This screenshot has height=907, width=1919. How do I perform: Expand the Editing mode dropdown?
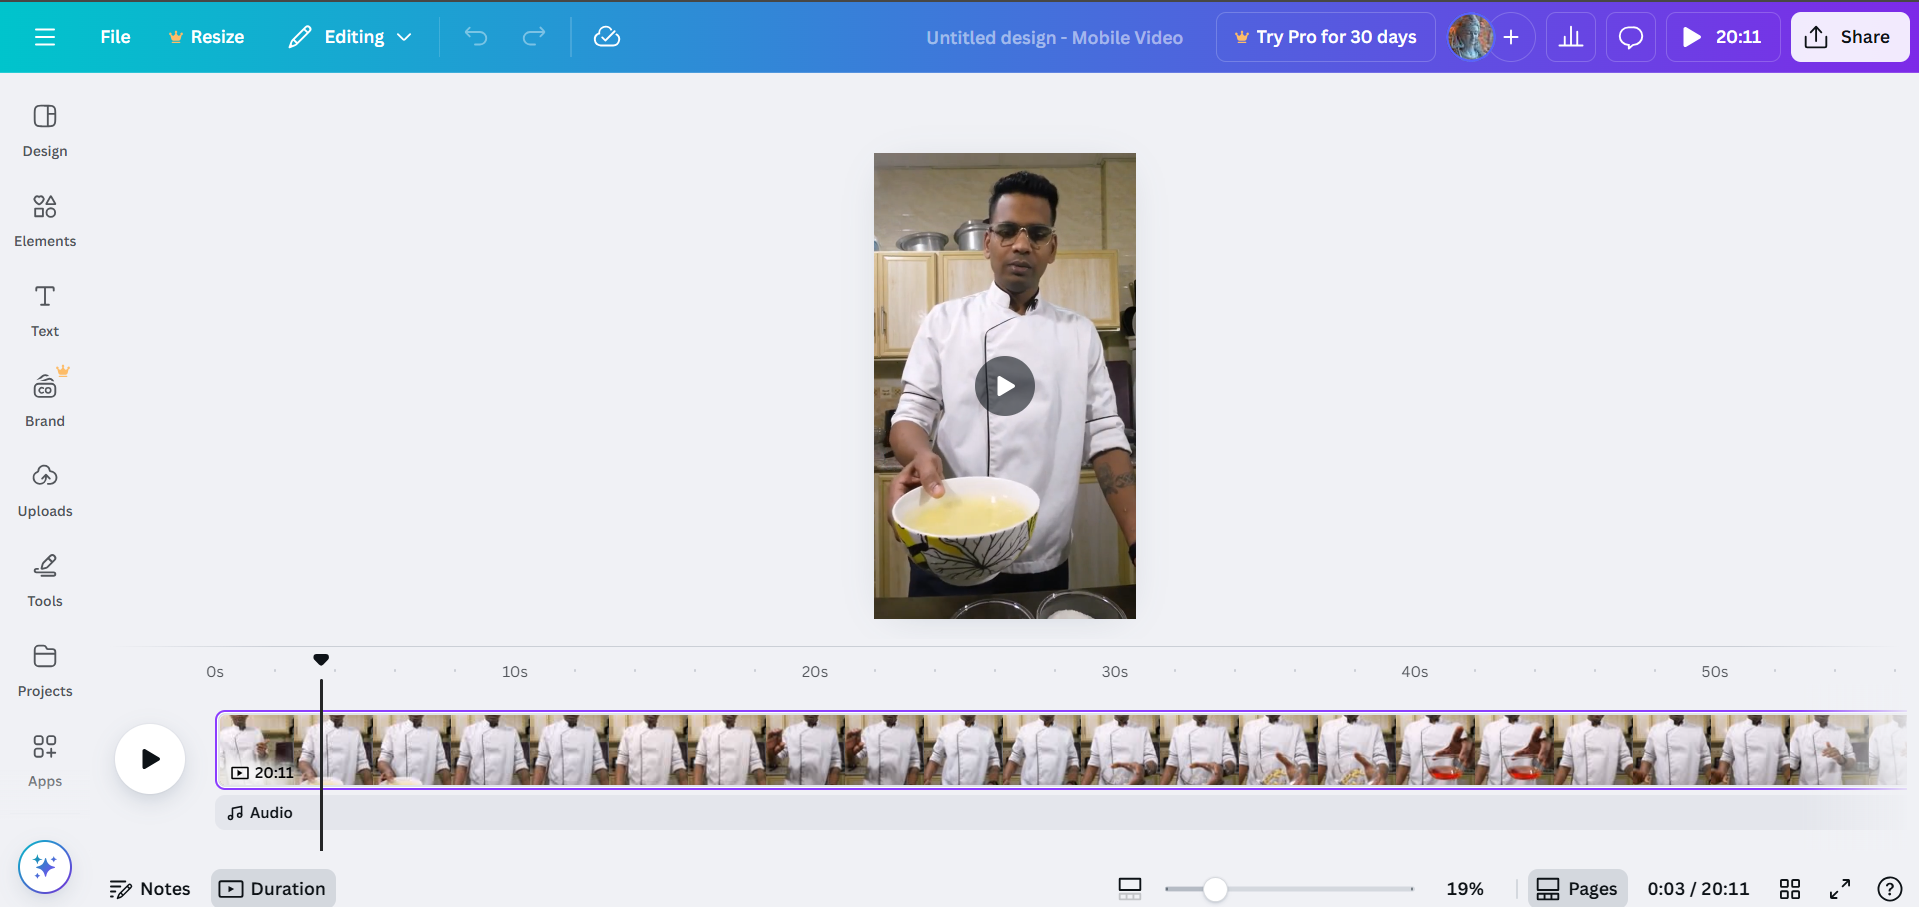point(350,37)
